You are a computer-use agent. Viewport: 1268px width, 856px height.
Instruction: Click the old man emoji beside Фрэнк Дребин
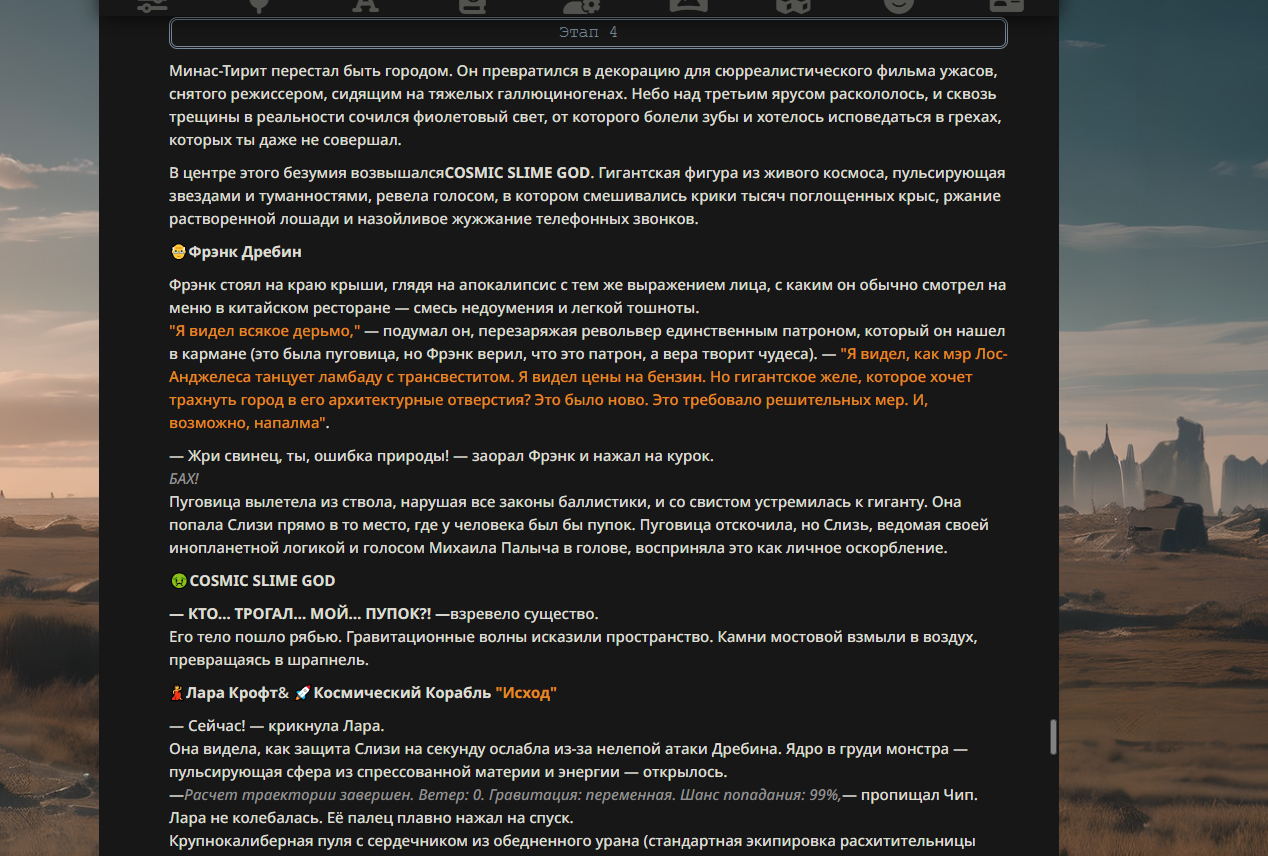(x=178, y=252)
